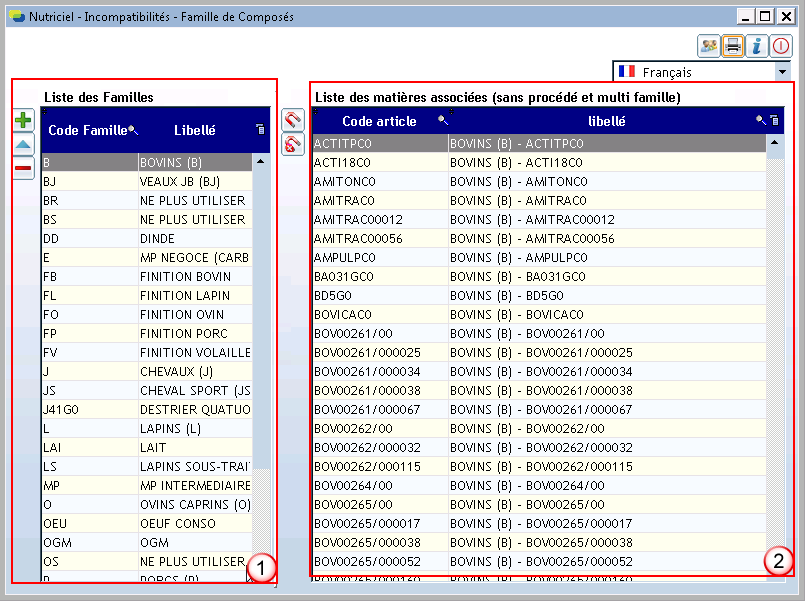
Task: Select family row CHEVAL SPORT
Action: pos(147,390)
